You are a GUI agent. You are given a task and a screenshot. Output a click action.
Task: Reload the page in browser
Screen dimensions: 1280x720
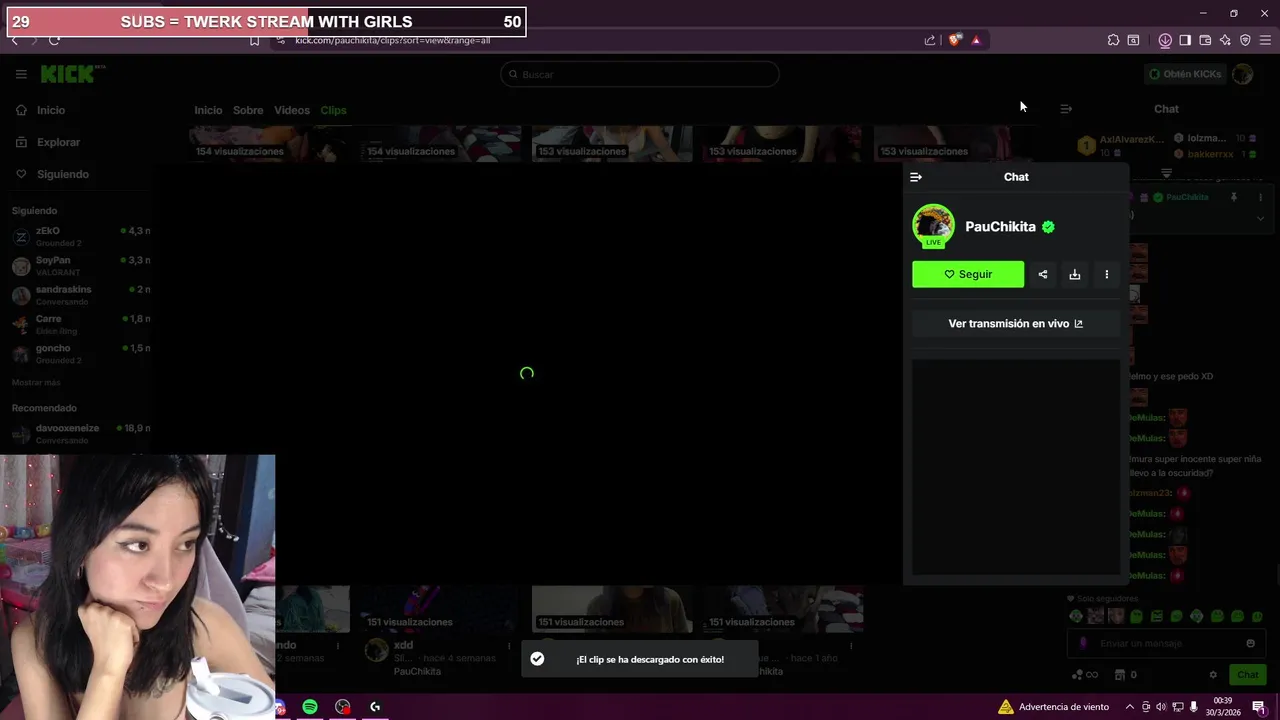54,40
